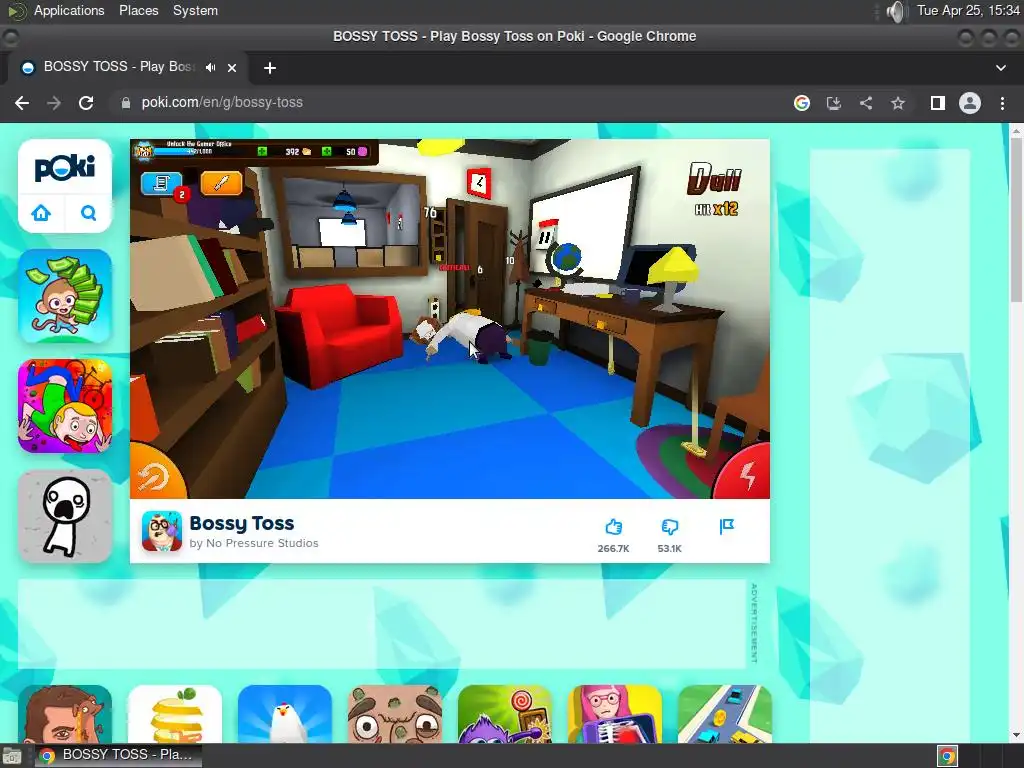Click the orange reset arrow button in game

(154, 476)
